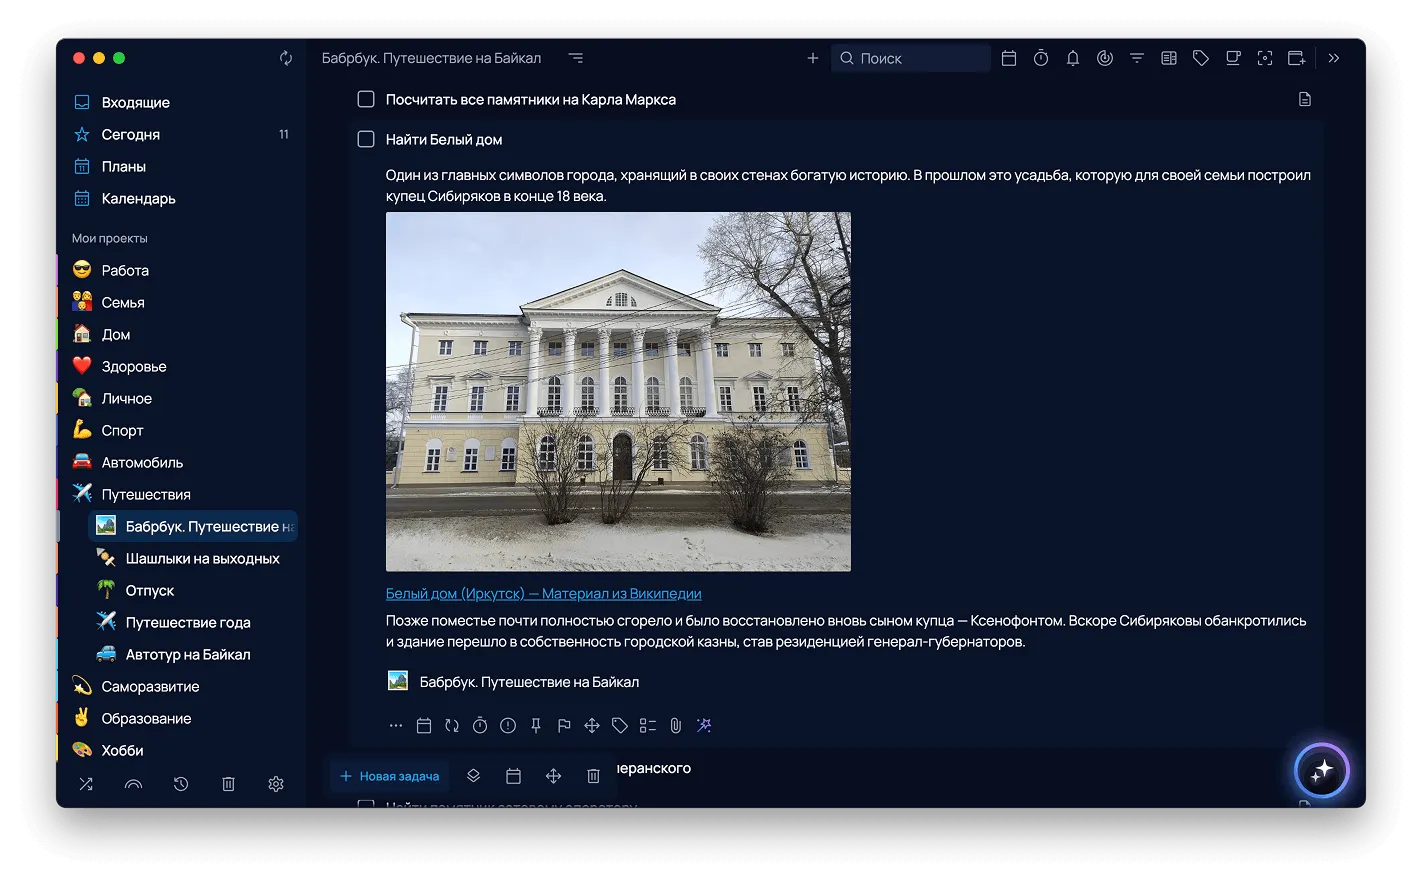The height and width of the screenshot is (882, 1422).
Task: Open the view options next to project title
Action: click(x=576, y=58)
